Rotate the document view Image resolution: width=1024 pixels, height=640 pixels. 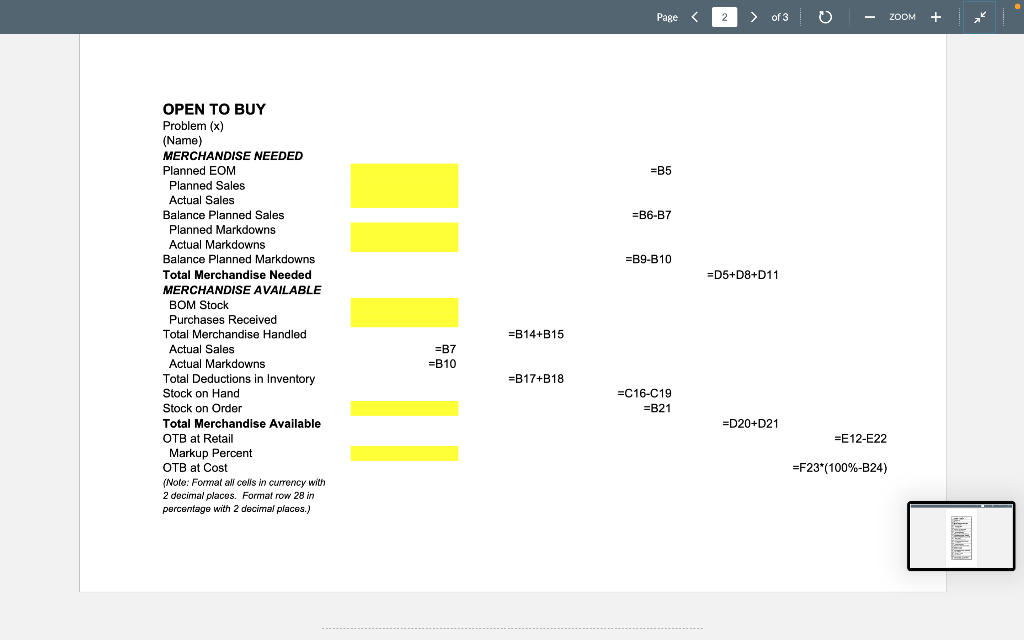pyautogui.click(x=825, y=17)
